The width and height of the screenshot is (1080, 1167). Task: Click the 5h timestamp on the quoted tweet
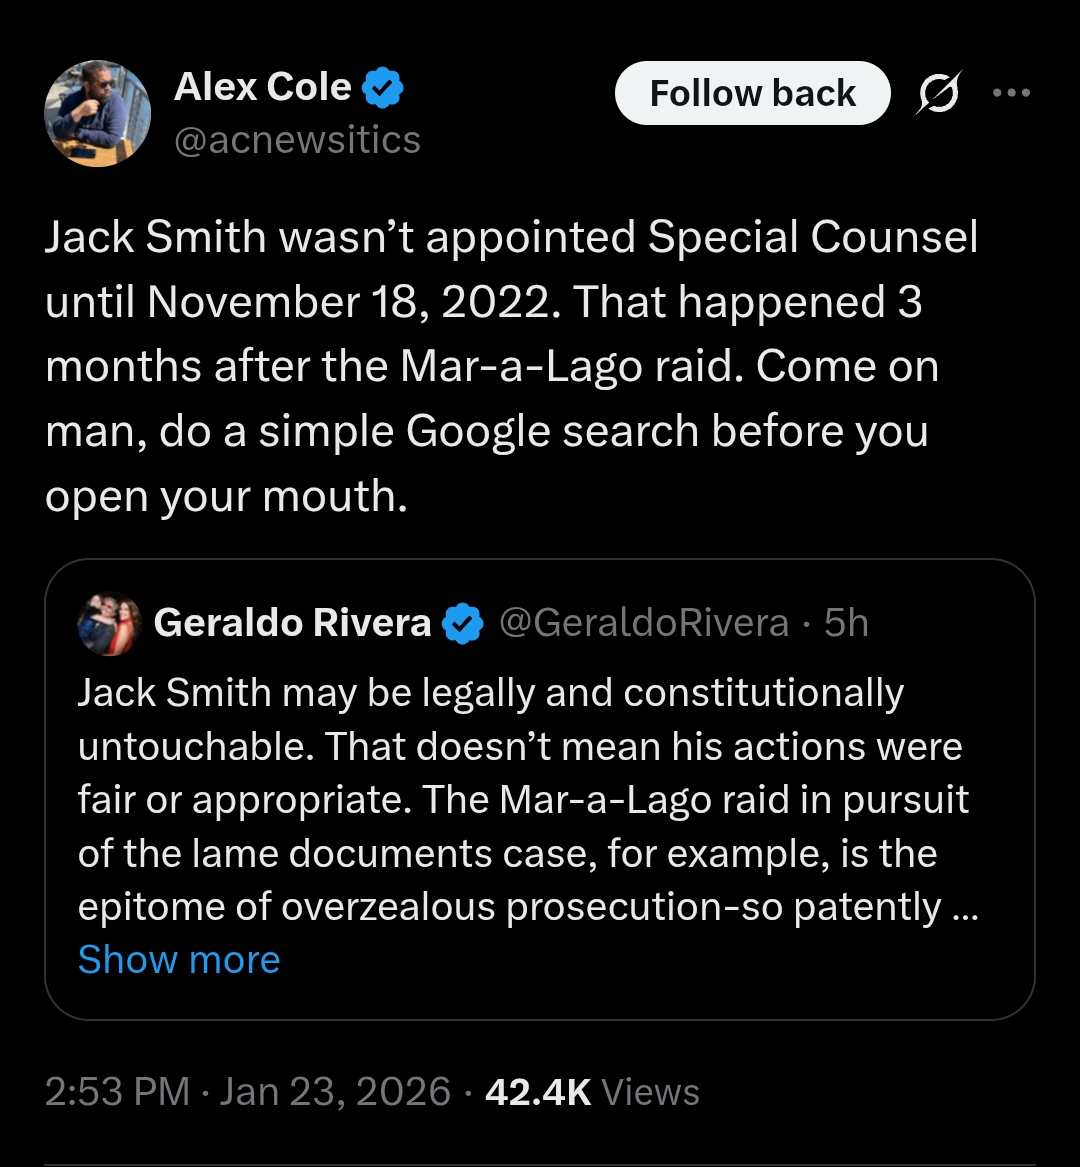tap(846, 624)
